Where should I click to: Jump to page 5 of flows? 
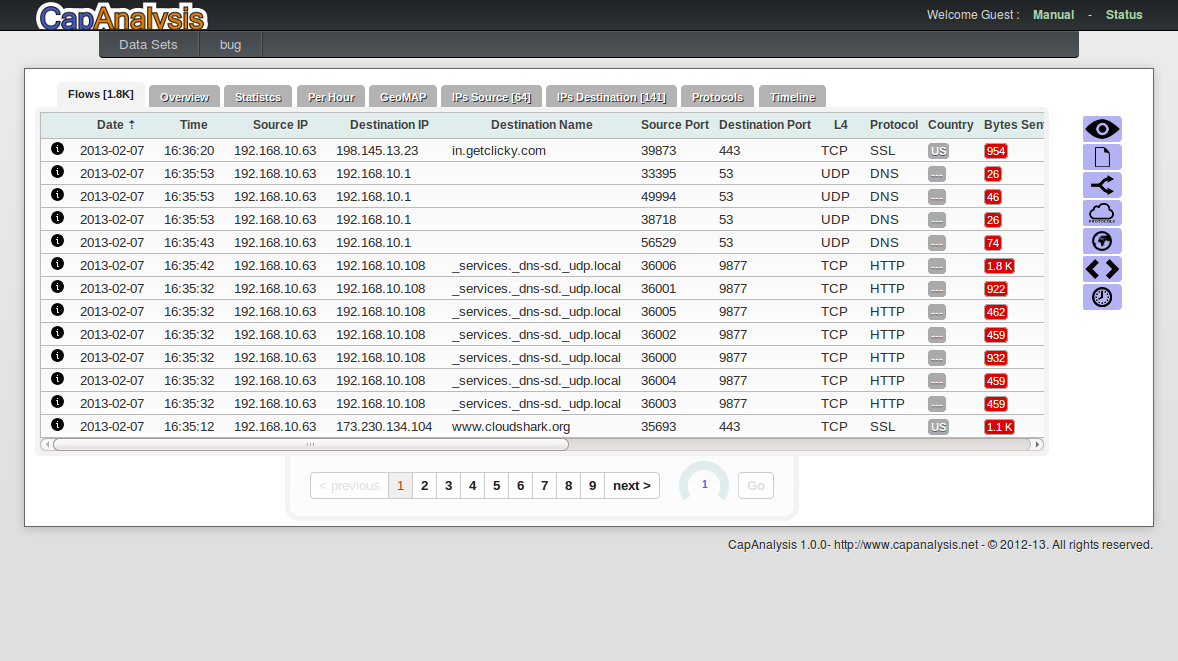[x=497, y=485]
